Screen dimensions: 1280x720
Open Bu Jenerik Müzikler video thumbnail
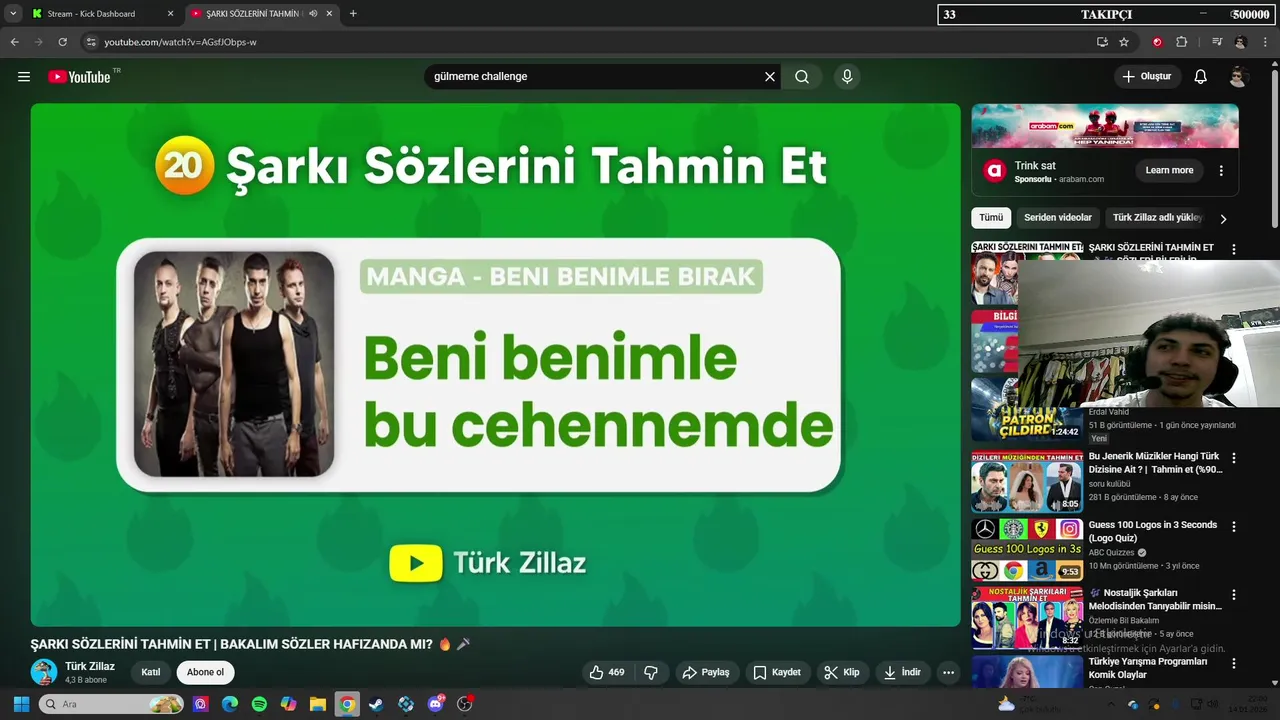[x=1027, y=481]
